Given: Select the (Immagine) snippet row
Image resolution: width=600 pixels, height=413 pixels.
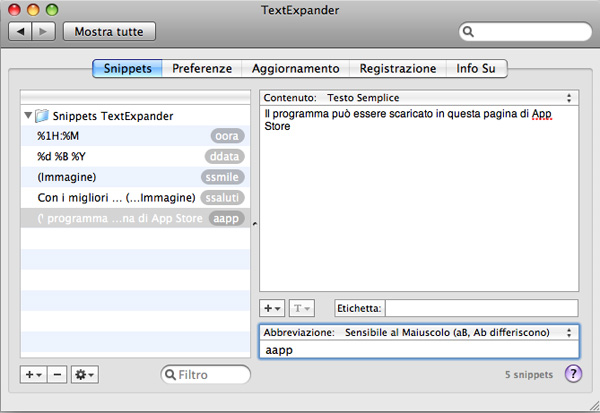Looking at the screenshot, I should click(x=135, y=177).
